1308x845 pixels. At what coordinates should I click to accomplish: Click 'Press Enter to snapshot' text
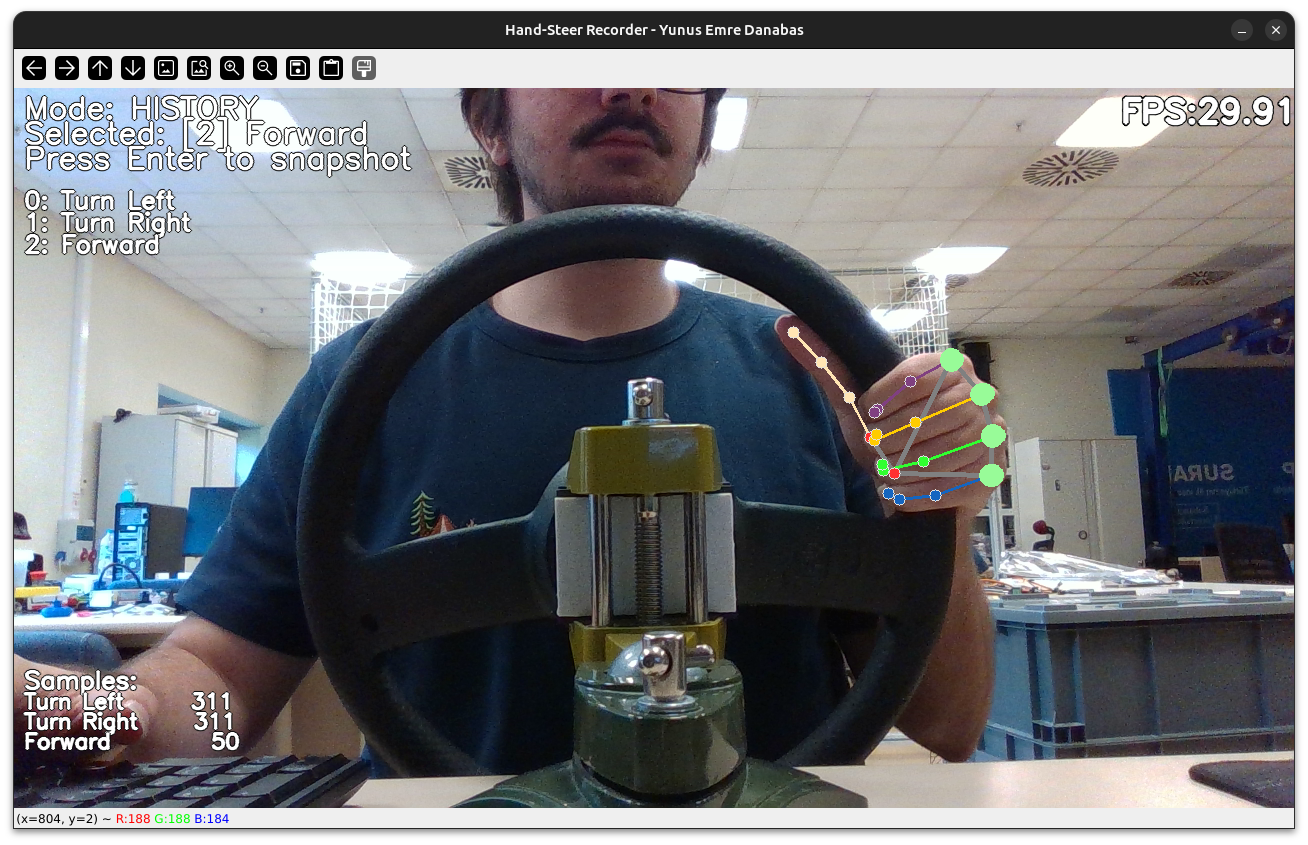pos(218,160)
